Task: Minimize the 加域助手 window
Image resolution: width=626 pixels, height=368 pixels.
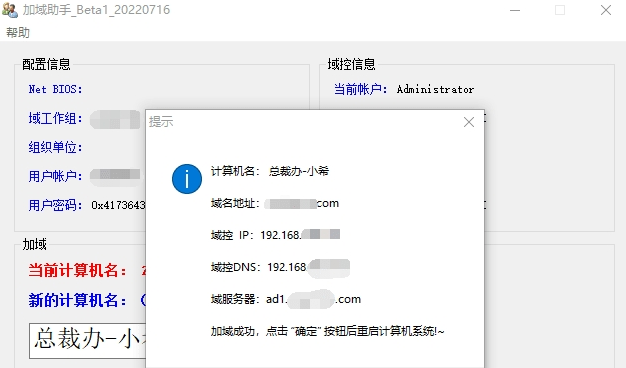Action: 515,10
